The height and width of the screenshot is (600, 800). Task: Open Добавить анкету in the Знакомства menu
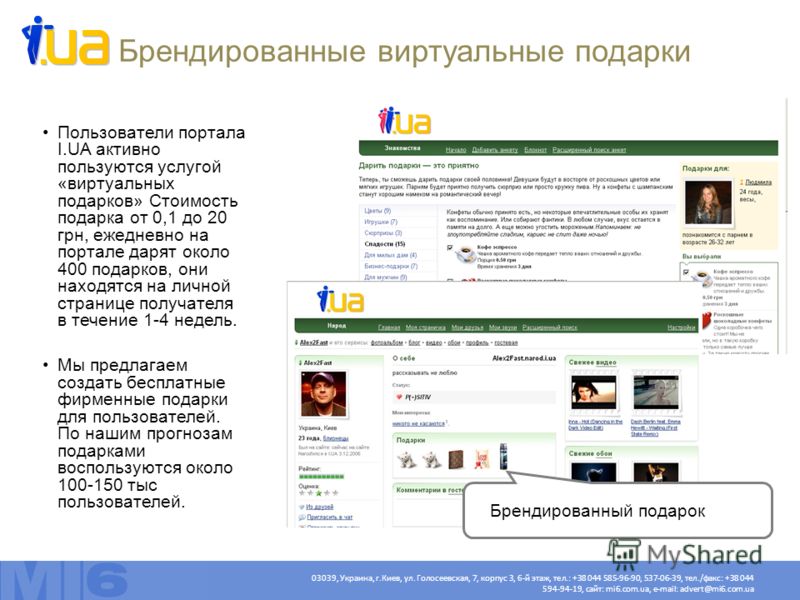494,150
